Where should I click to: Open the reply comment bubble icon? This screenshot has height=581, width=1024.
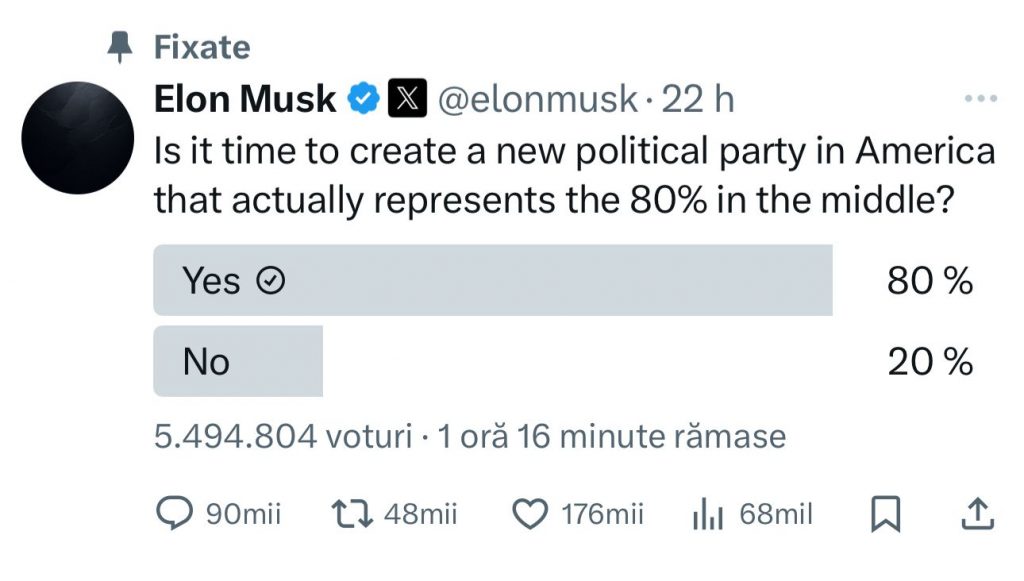coord(174,513)
